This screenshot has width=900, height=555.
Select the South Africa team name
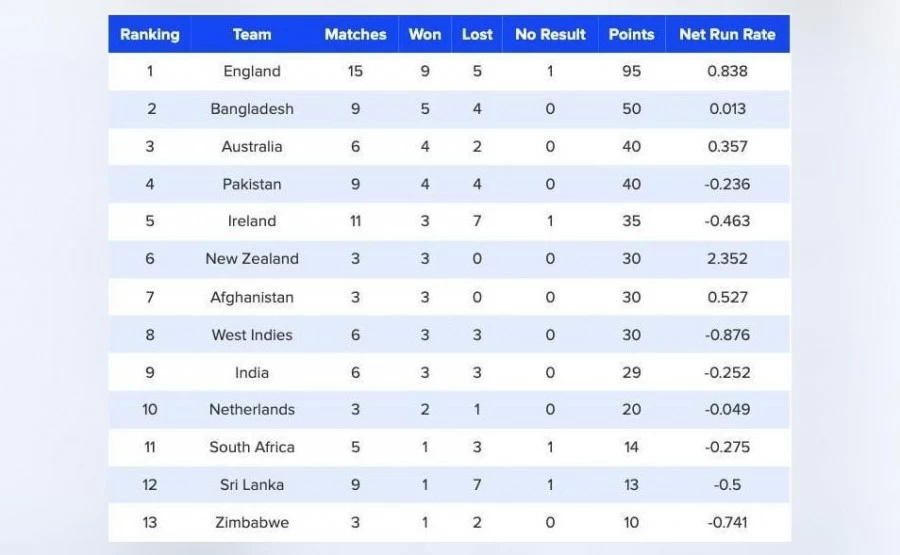click(252, 447)
